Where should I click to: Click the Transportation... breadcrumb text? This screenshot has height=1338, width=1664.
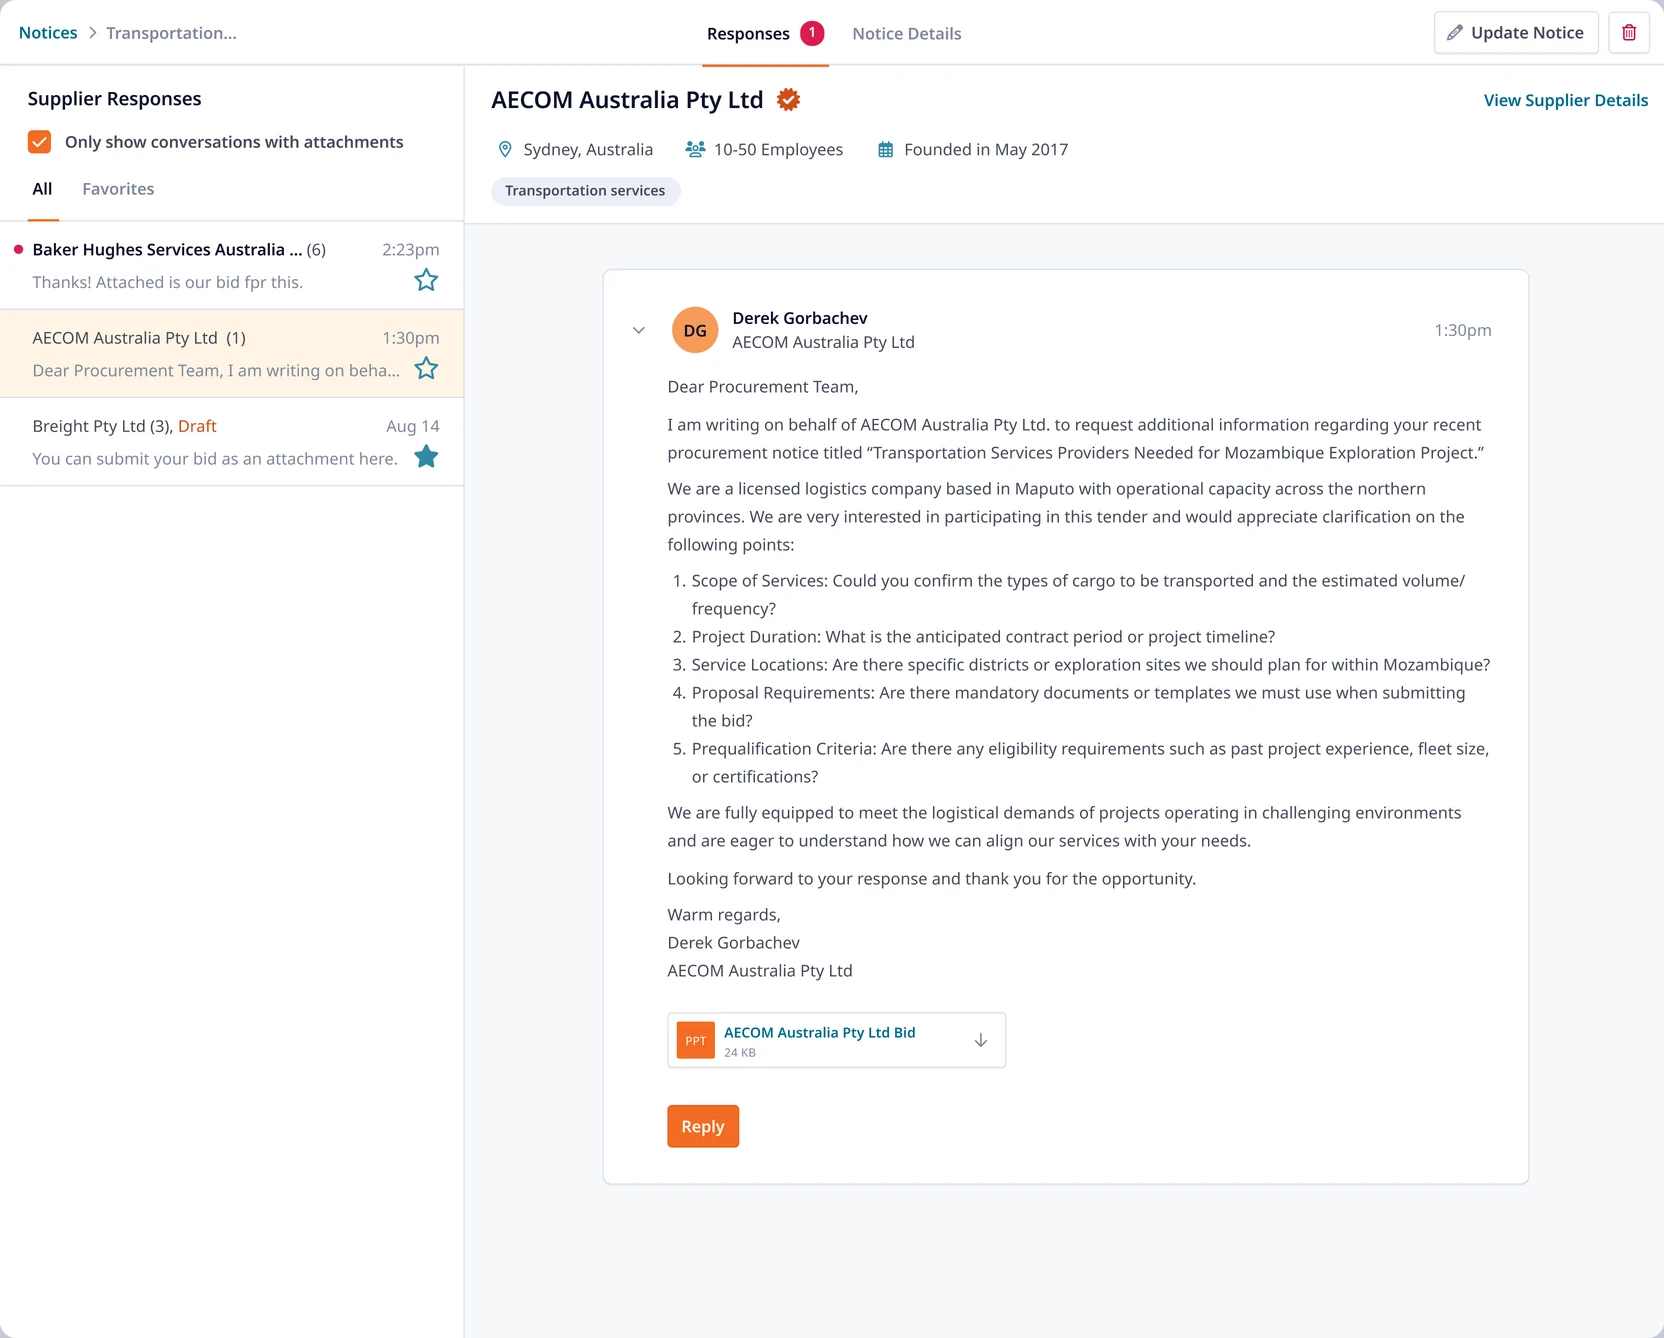click(x=171, y=33)
